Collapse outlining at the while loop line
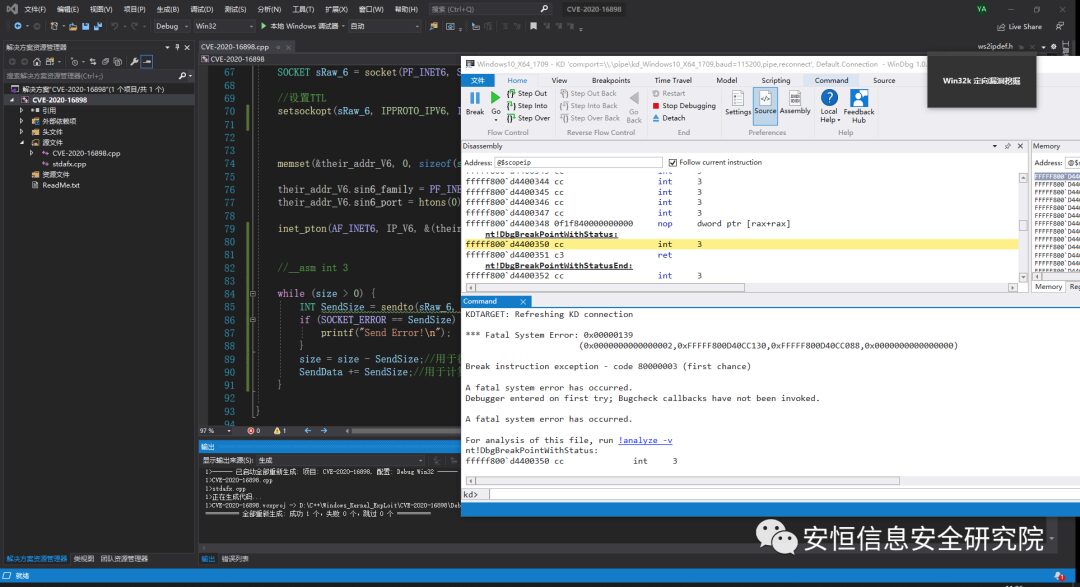 [x=253, y=294]
